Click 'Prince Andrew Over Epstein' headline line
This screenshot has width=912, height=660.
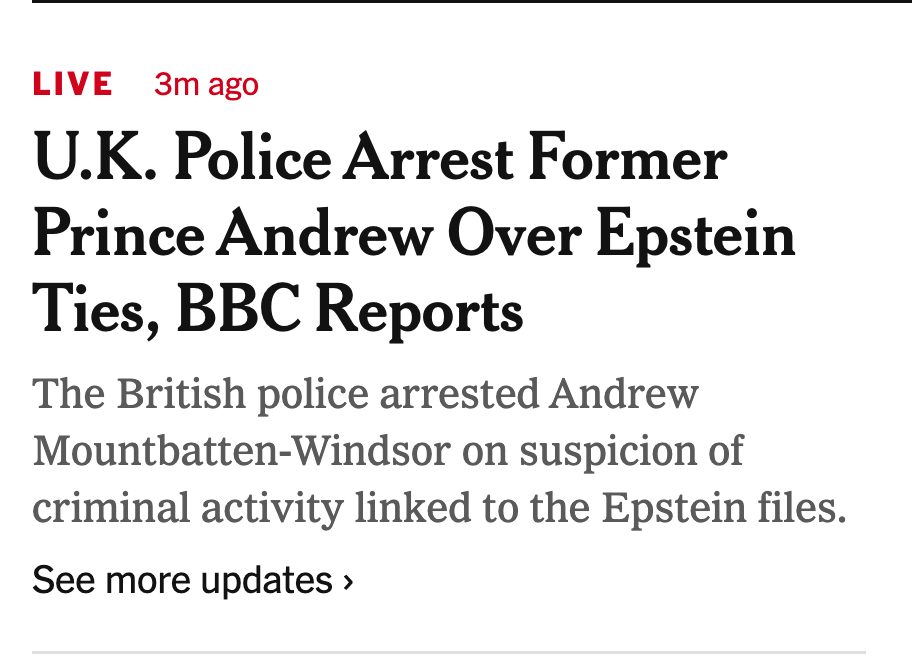point(414,236)
